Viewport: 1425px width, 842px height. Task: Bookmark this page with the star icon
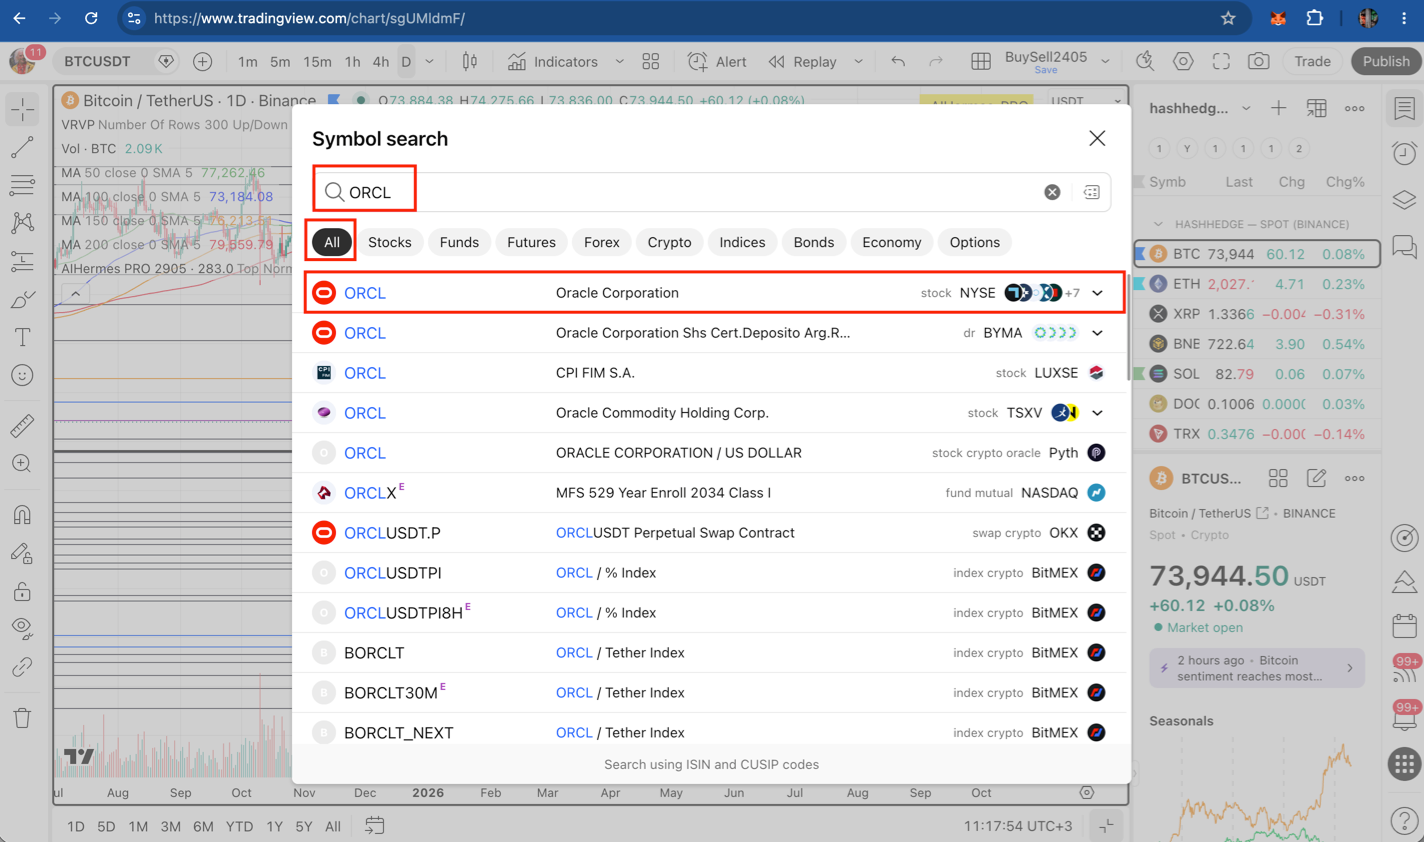(x=1228, y=18)
